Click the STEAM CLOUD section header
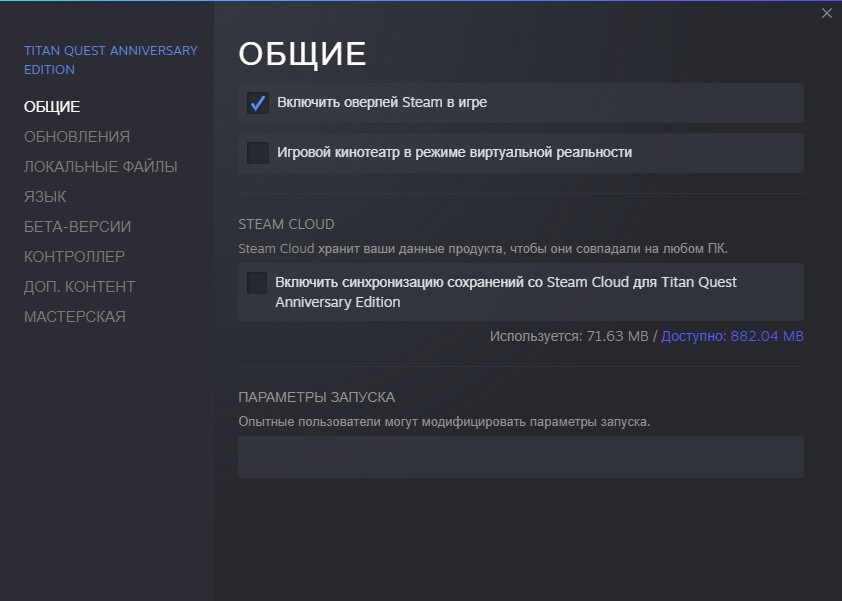This screenshot has width=842, height=601. (x=286, y=224)
